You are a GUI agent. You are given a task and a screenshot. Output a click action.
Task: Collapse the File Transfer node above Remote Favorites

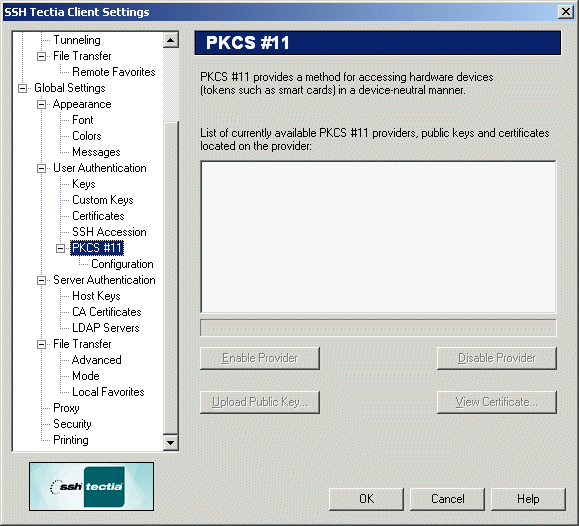pyautogui.click(x=41, y=57)
